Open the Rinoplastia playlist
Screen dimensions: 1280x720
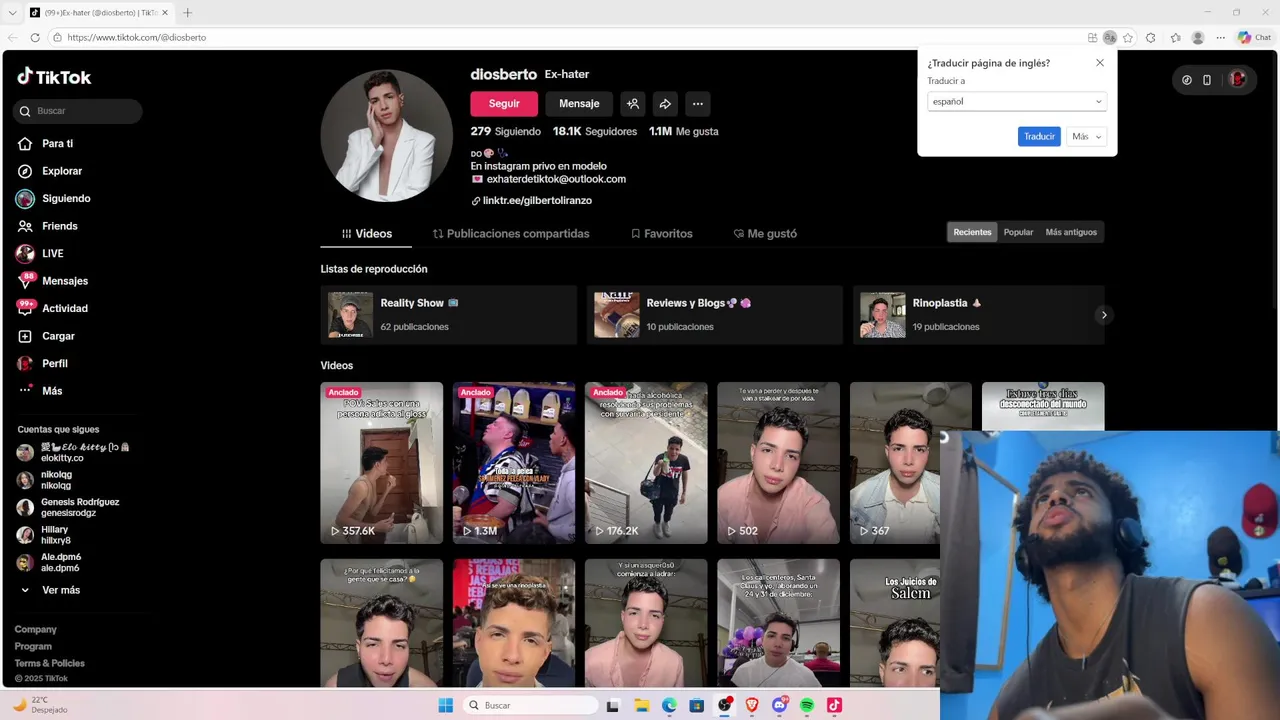tap(979, 315)
